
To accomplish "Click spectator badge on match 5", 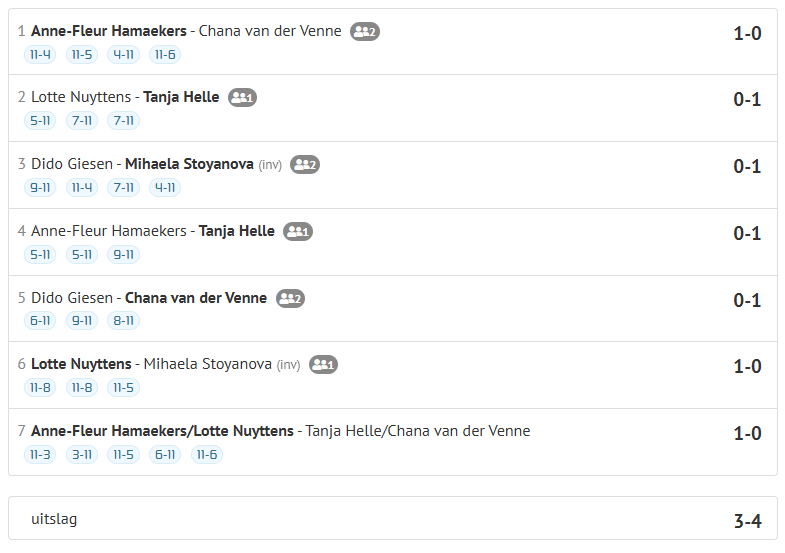I will point(290,298).
